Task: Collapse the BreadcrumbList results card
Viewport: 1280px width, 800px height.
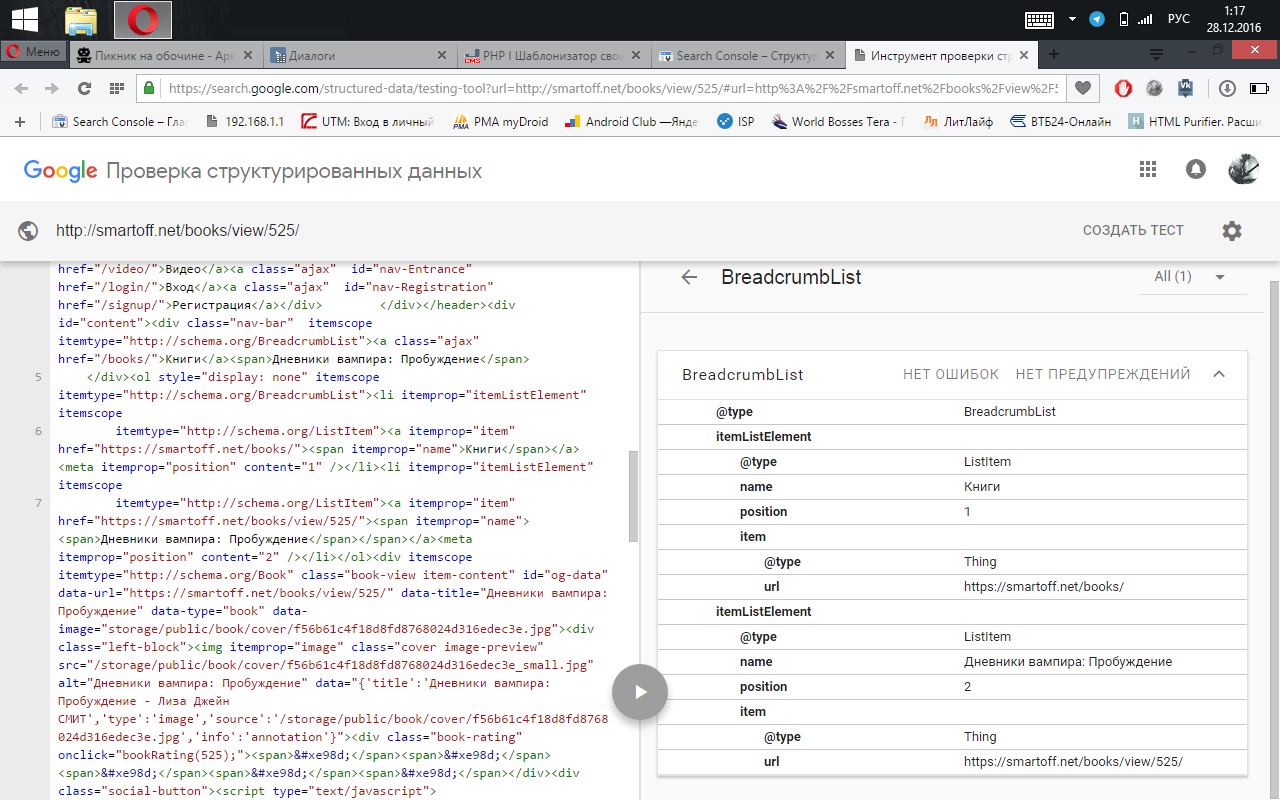Action: coord(1219,374)
